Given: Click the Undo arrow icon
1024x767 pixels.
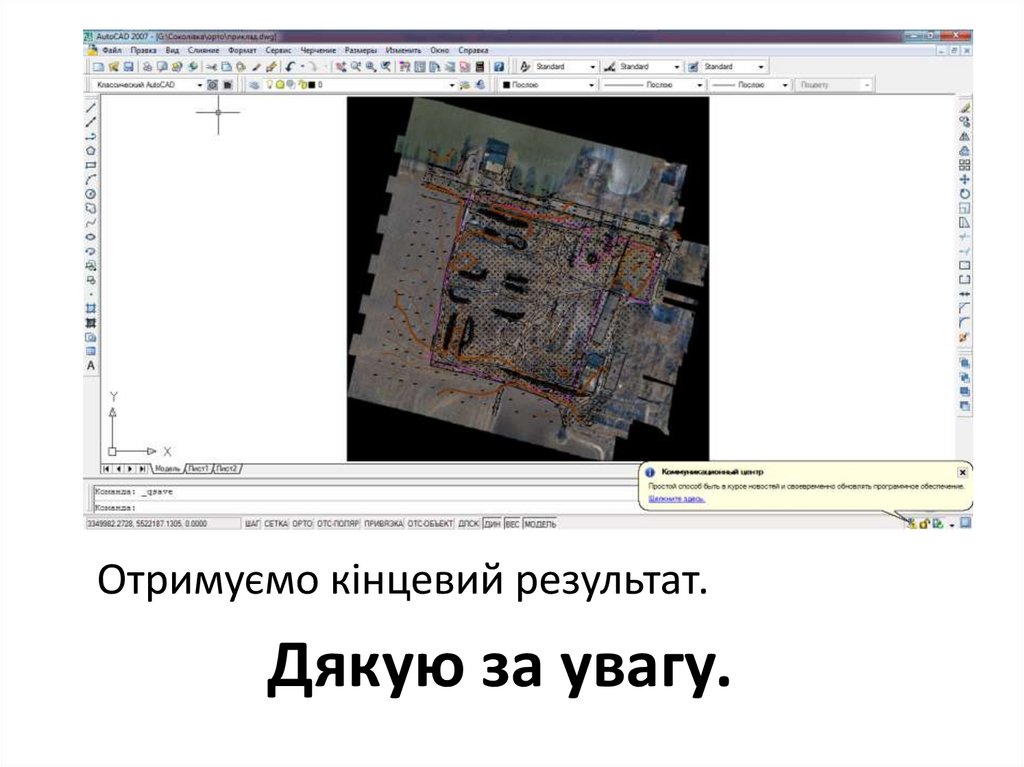Looking at the screenshot, I should [291, 67].
